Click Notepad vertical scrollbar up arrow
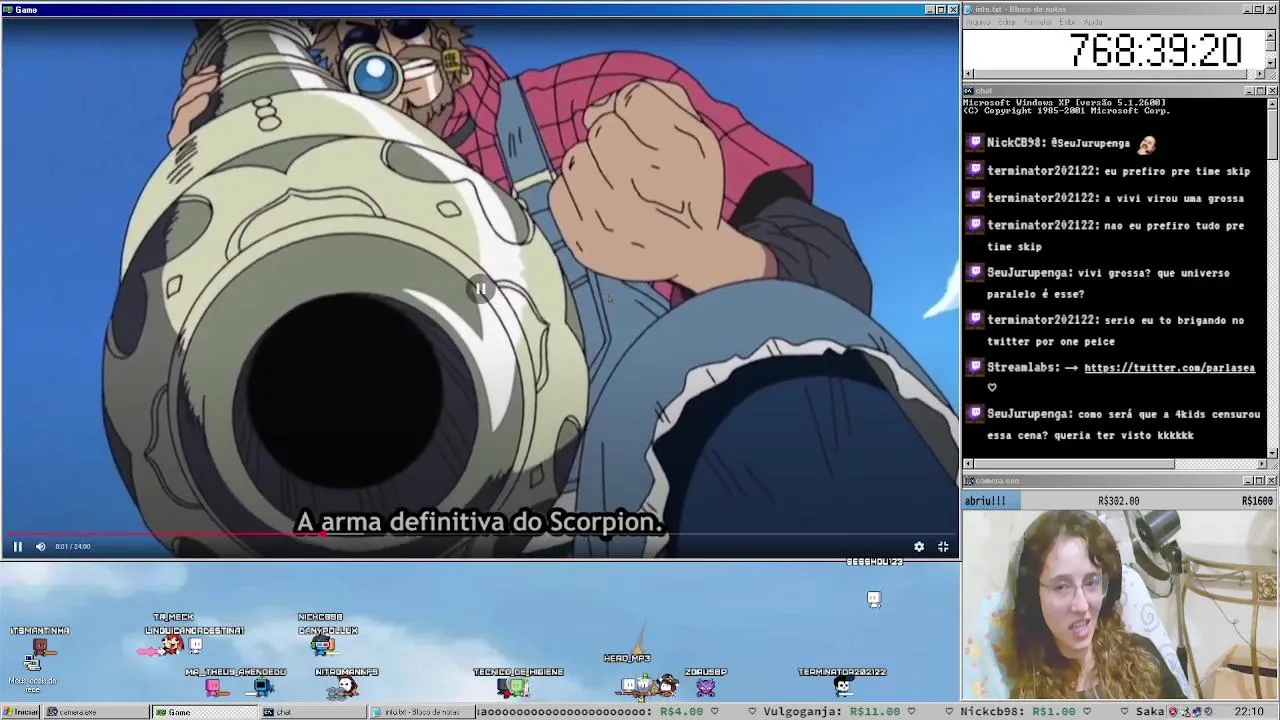The image size is (1280, 720). pos(1271,35)
